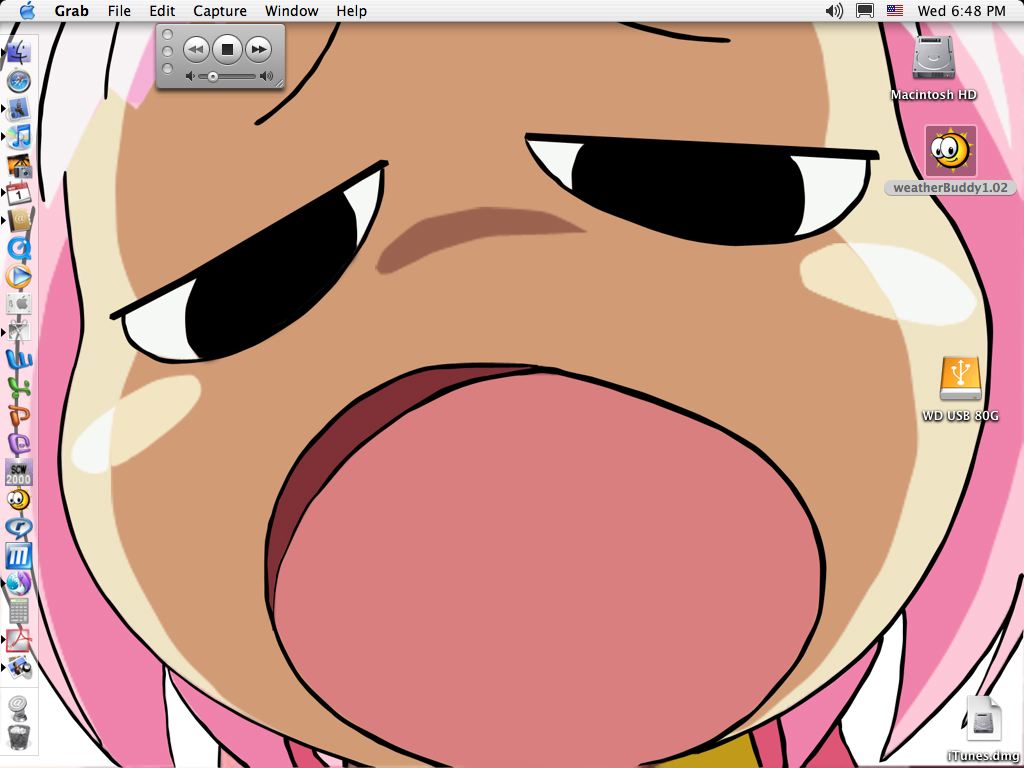Open purple globe browser in Dock

click(18, 583)
